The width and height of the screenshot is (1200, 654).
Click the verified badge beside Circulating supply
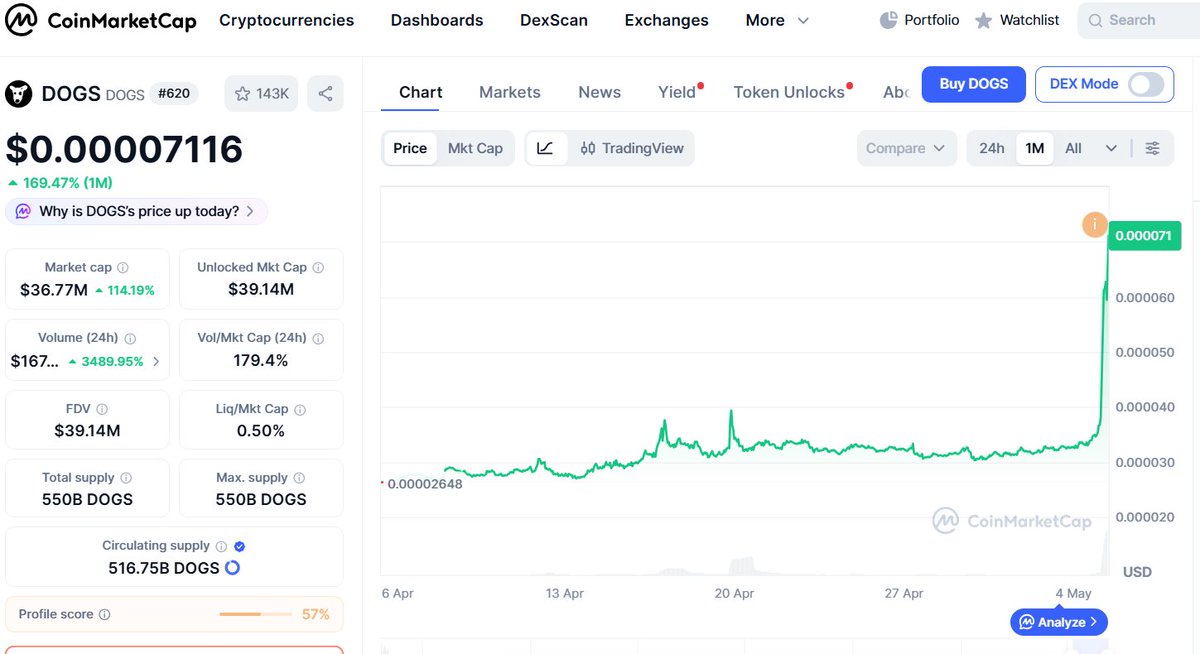(240, 546)
